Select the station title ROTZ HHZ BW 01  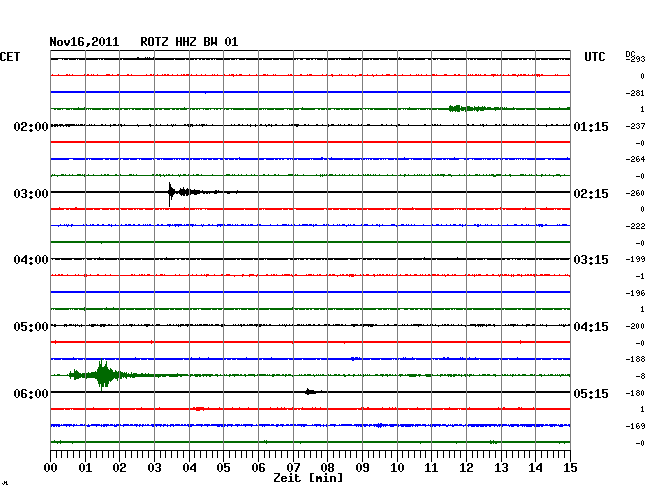[x=189, y=42]
